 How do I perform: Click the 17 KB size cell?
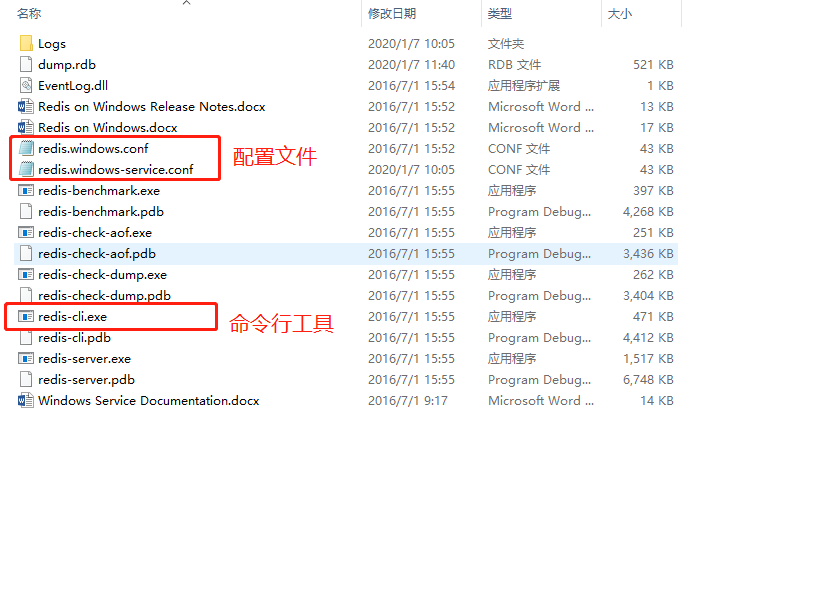[657, 127]
